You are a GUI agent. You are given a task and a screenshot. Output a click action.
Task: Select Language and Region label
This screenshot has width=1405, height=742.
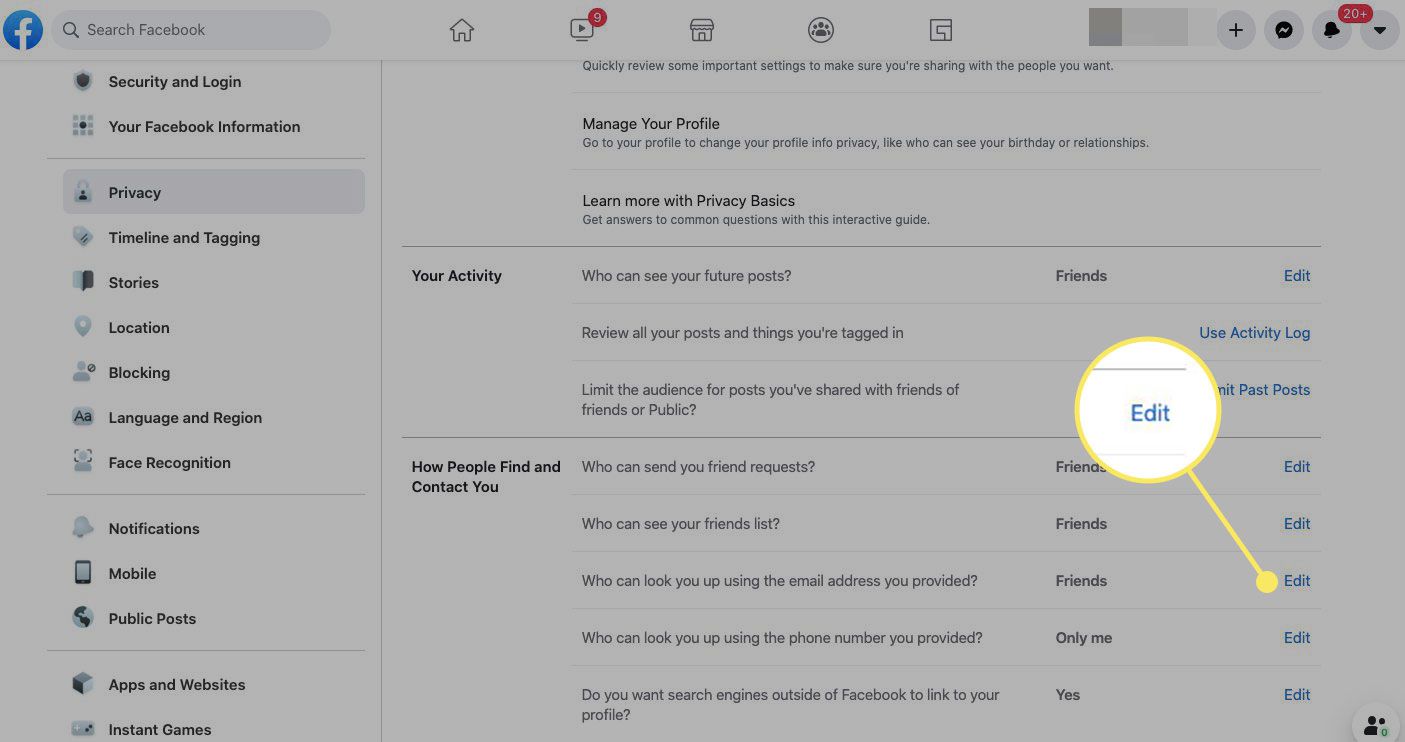click(185, 418)
